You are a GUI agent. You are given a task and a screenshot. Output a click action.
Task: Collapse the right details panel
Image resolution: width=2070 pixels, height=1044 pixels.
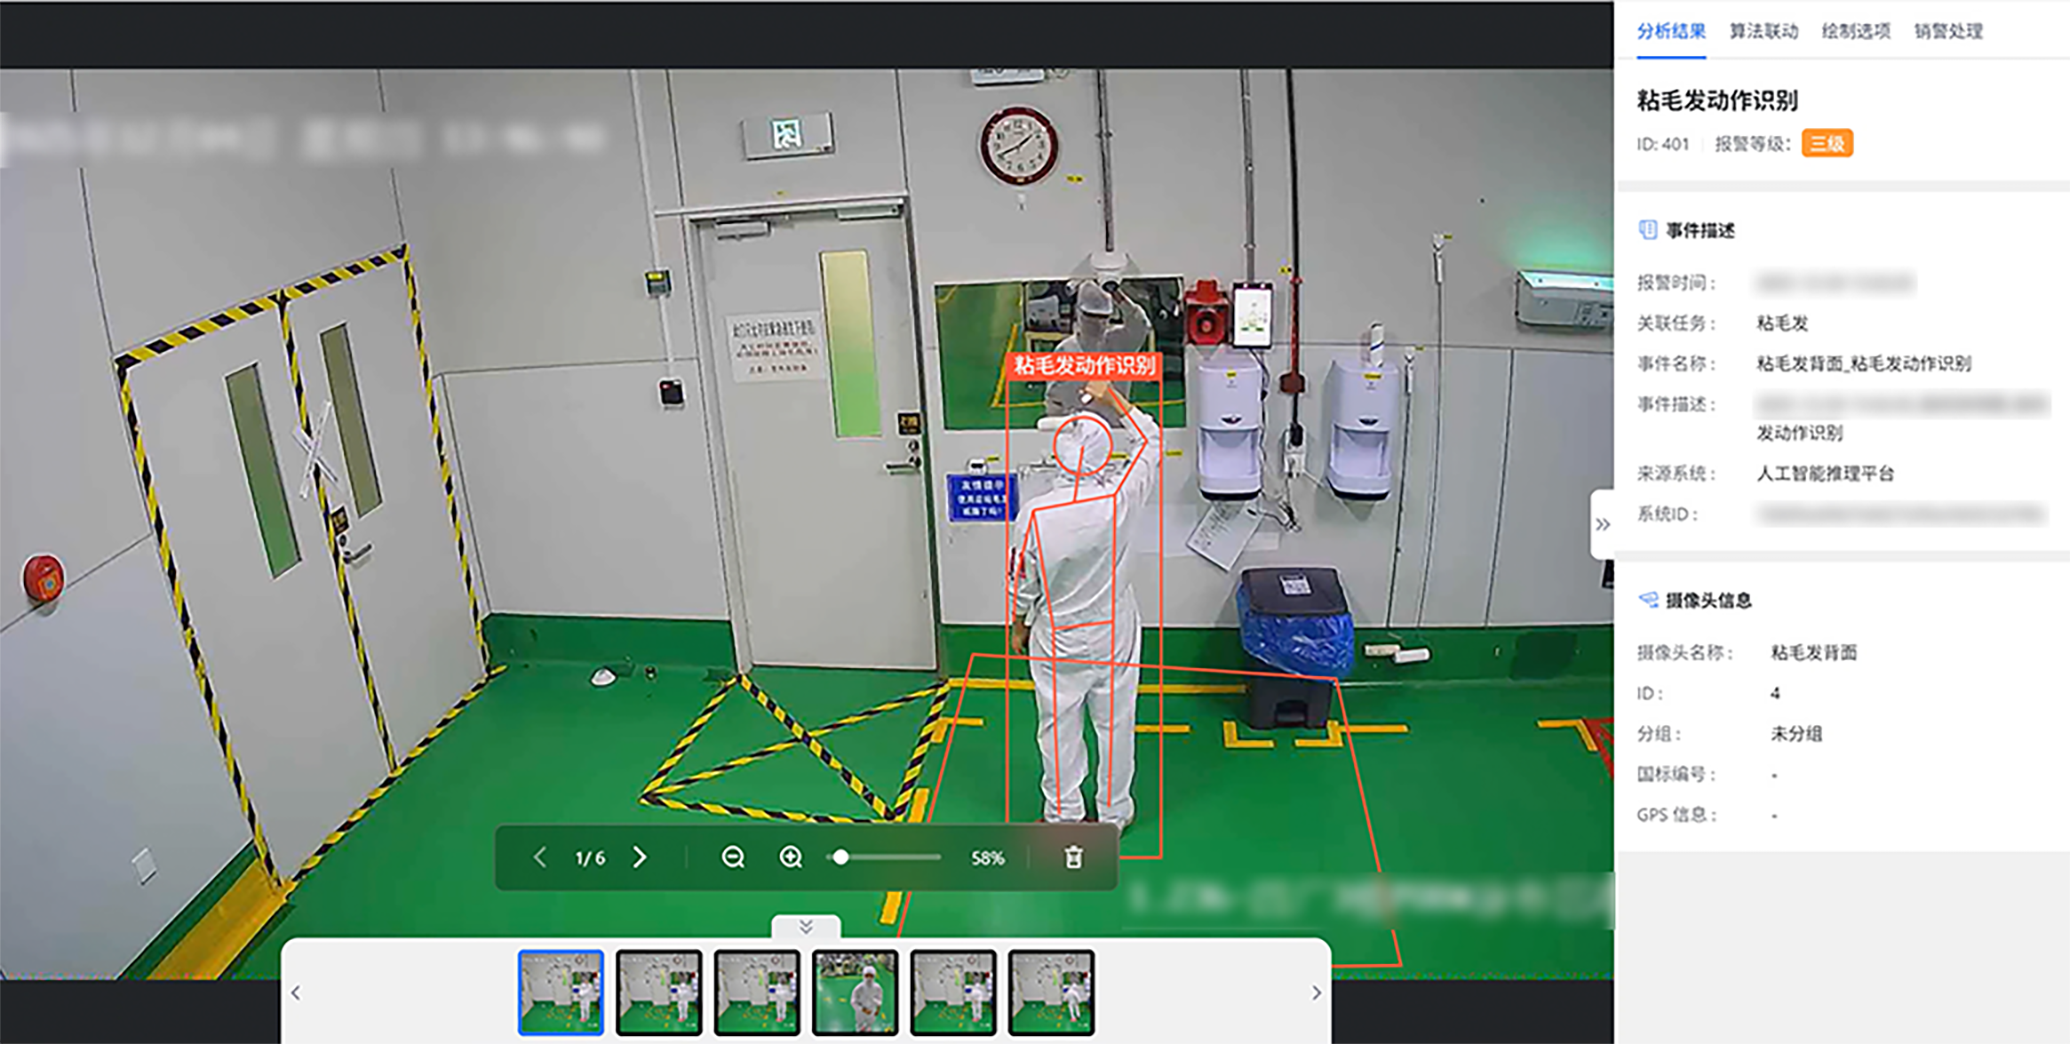coord(1602,524)
